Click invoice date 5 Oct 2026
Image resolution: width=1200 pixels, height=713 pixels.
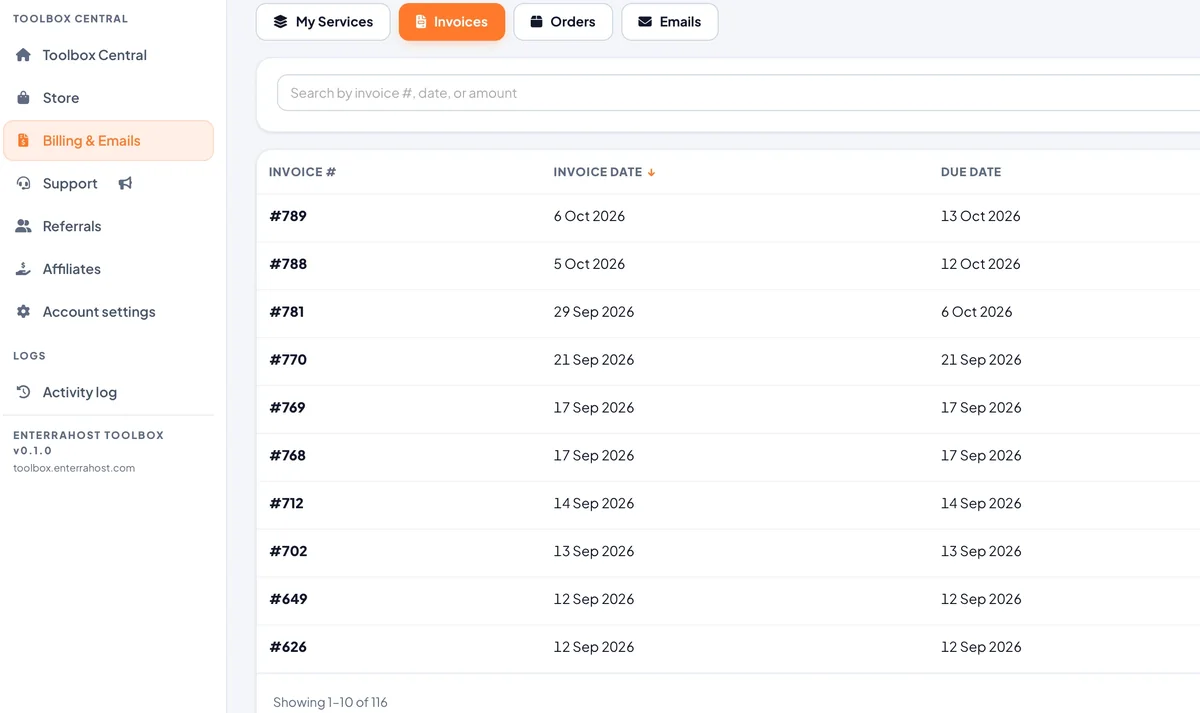pos(589,264)
